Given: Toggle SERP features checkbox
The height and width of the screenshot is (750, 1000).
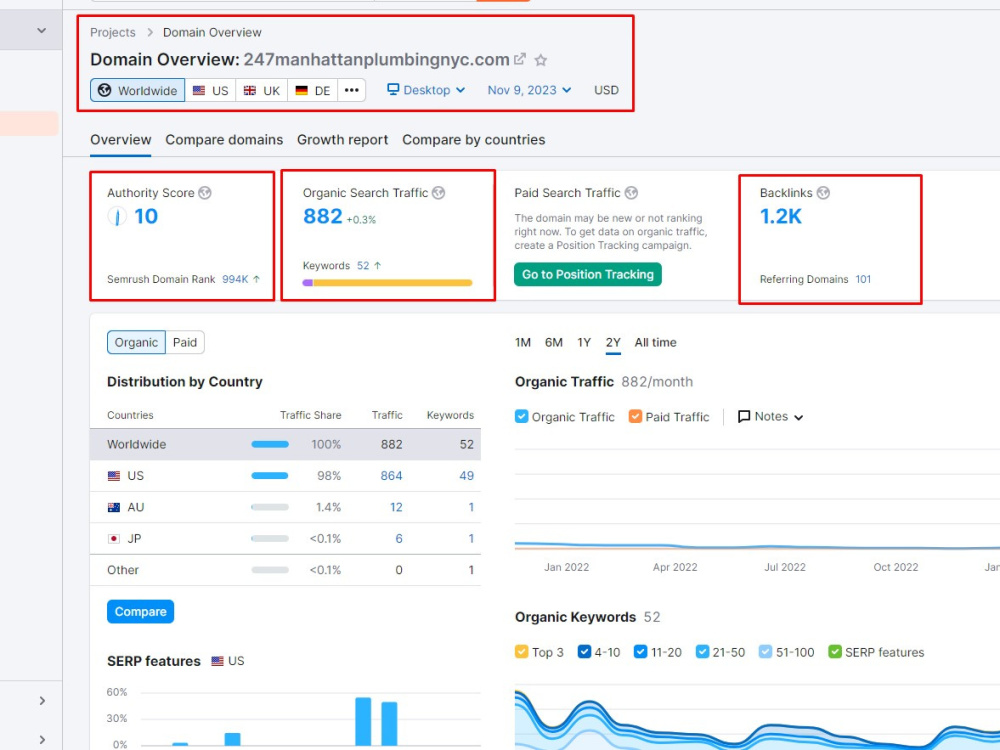Looking at the screenshot, I should tap(835, 652).
